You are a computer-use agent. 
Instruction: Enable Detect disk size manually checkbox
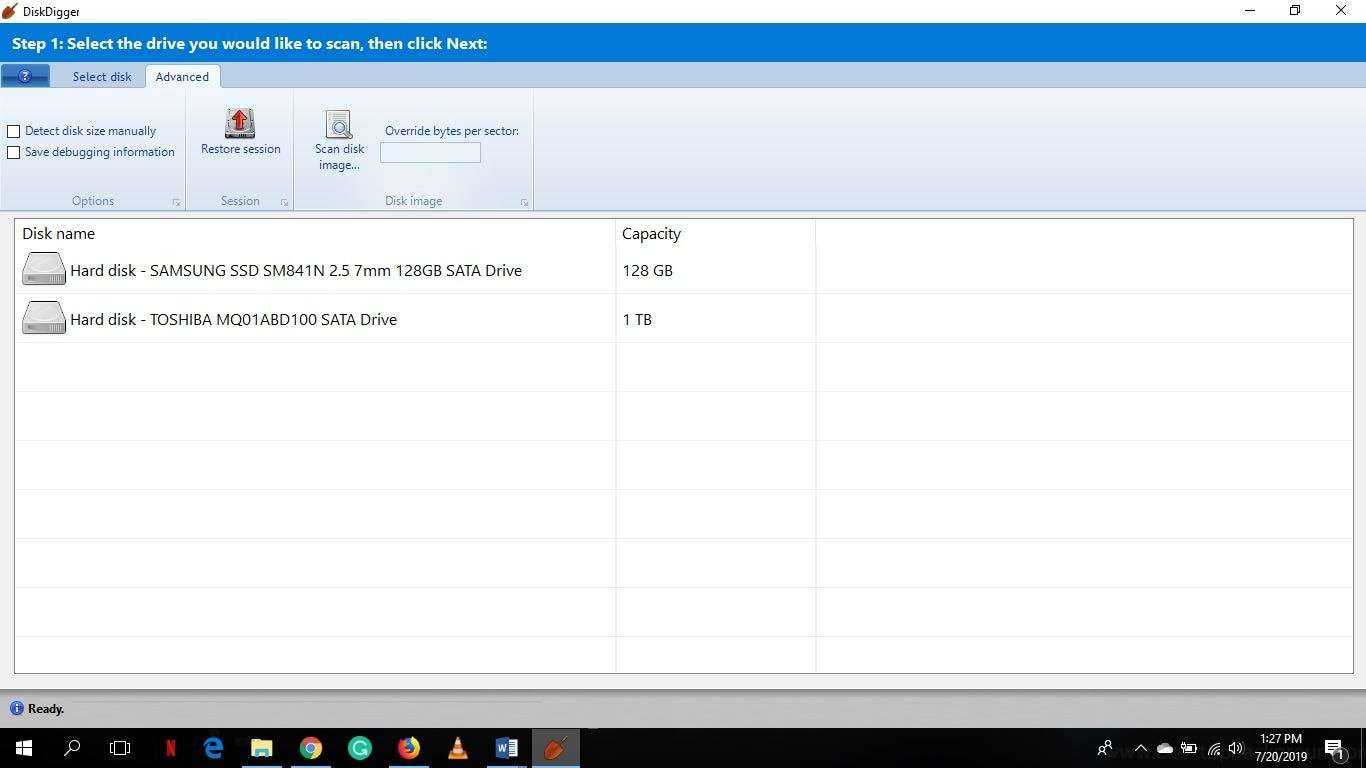click(x=14, y=131)
